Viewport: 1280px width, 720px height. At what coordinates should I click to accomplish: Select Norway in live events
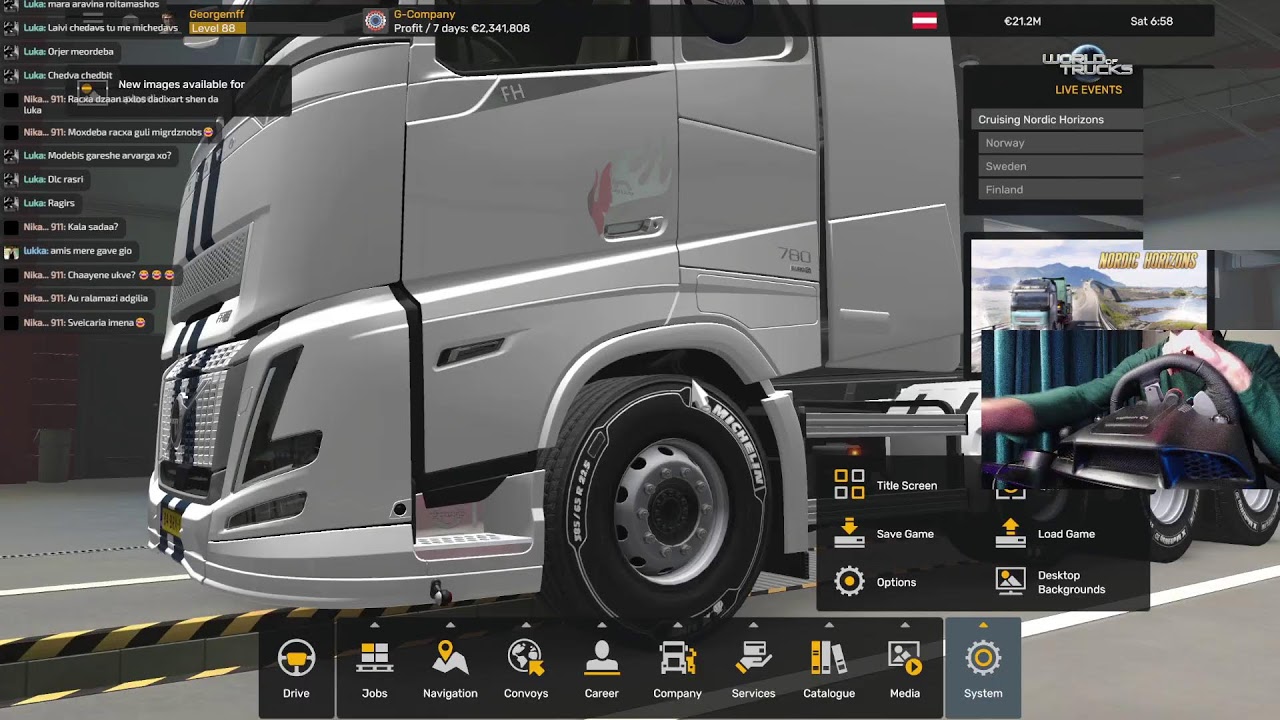(1060, 143)
